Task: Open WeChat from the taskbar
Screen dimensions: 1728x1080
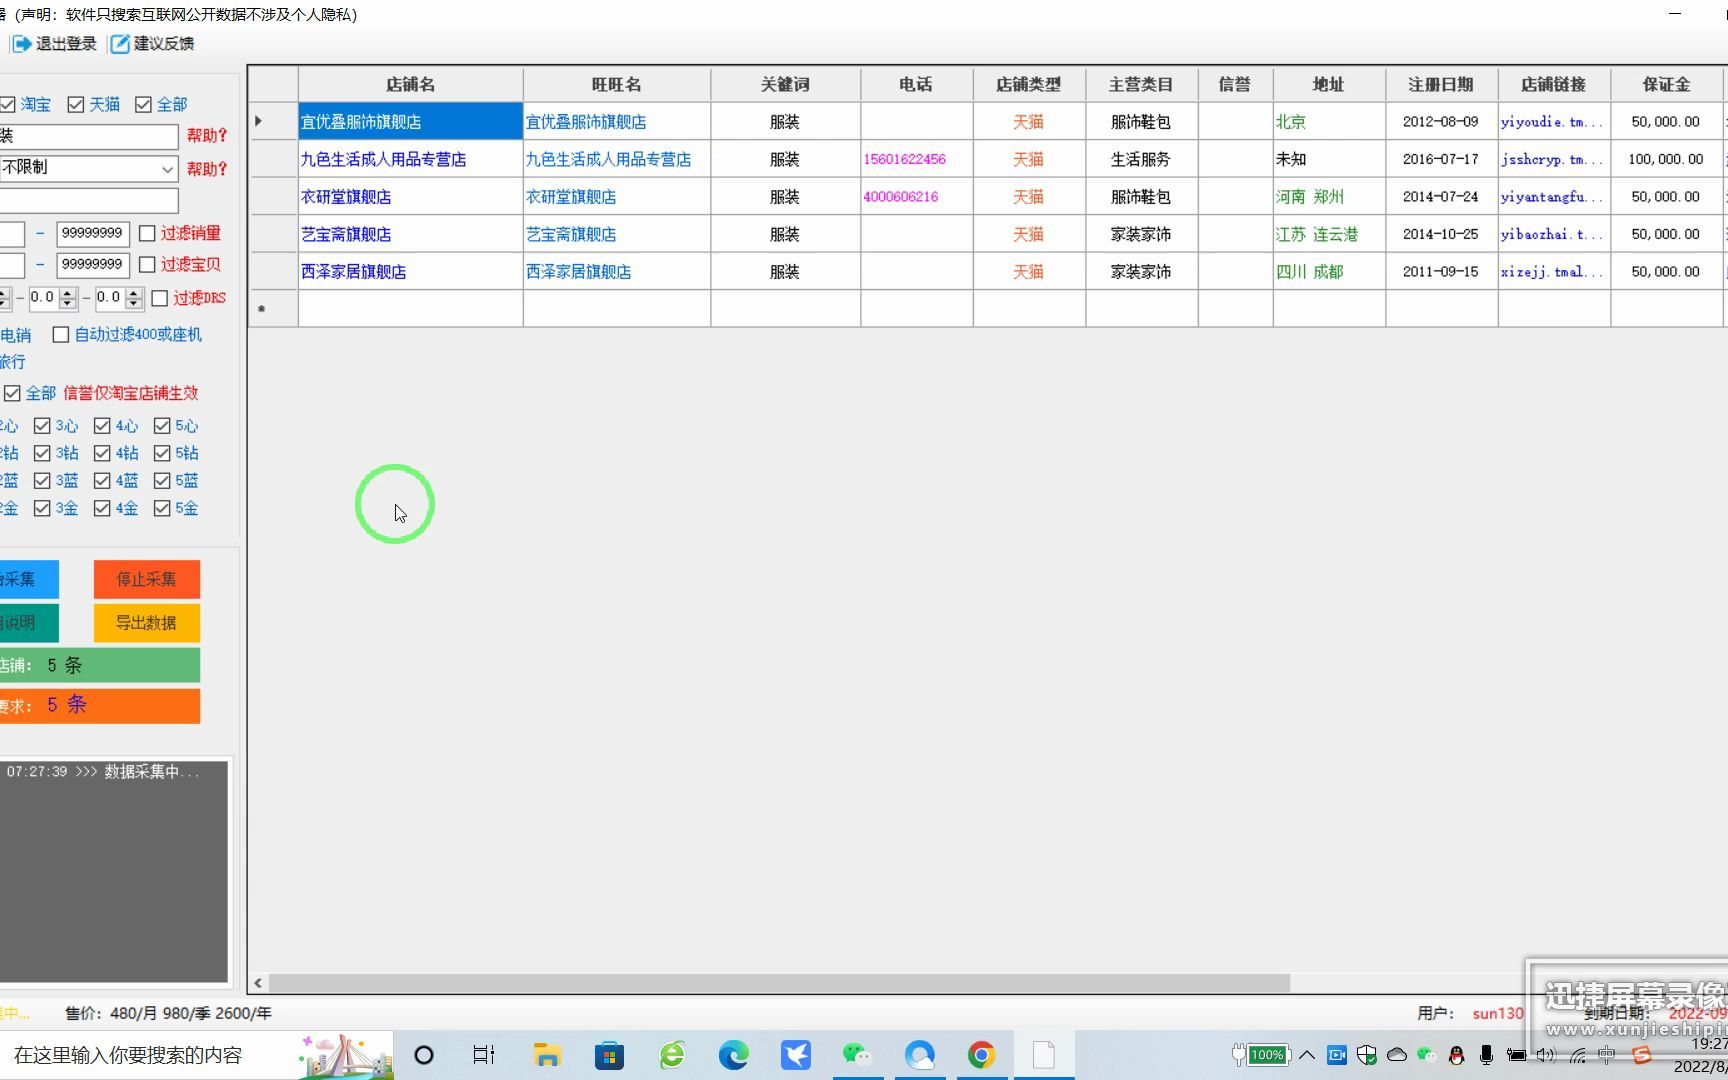Action: coord(857,1055)
